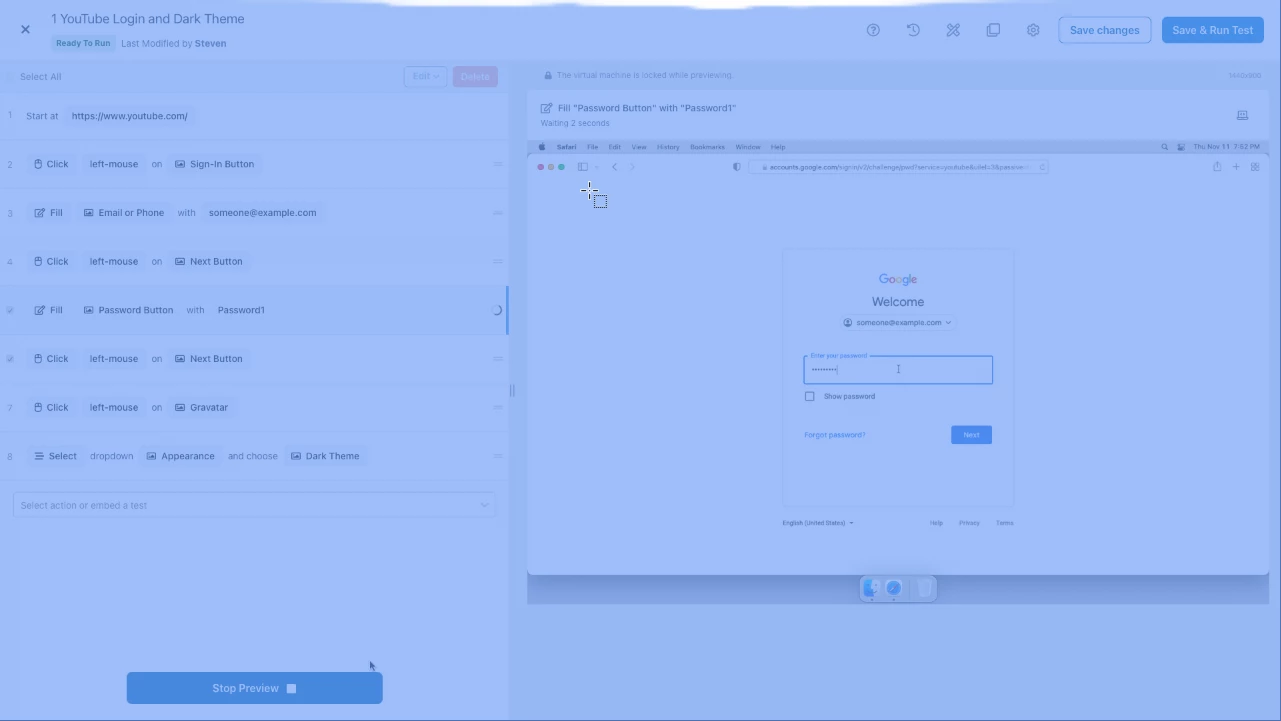Select Next Button element in step 4

[208, 261]
